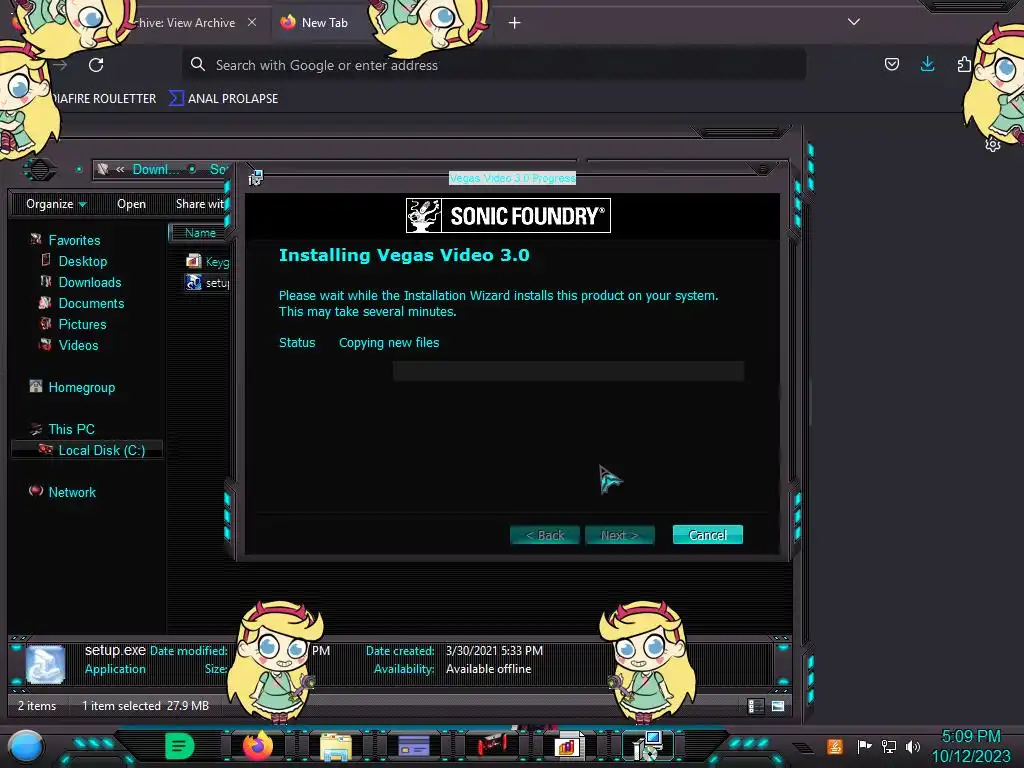The width and height of the screenshot is (1024, 768).
Task: Show hidden tray icons
Action: click(804, 747)
